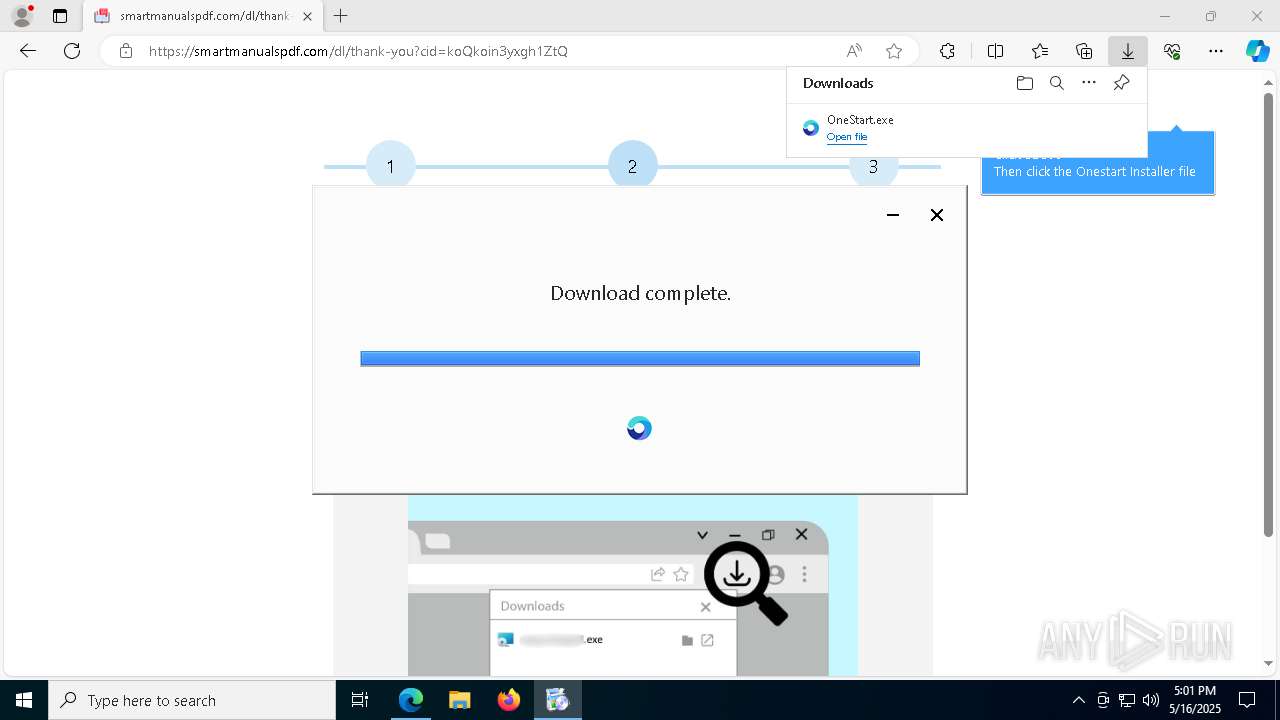Open the Windows Start menu
The width and height of the screenshot is (1280, 720).
[24, 700]
